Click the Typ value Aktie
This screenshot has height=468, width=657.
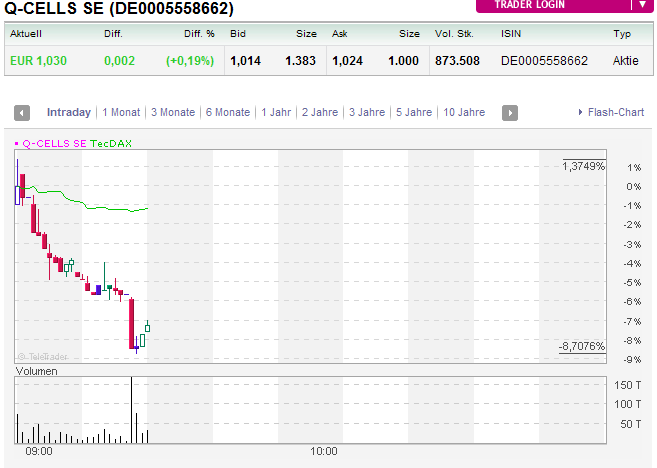click(626, 61)
